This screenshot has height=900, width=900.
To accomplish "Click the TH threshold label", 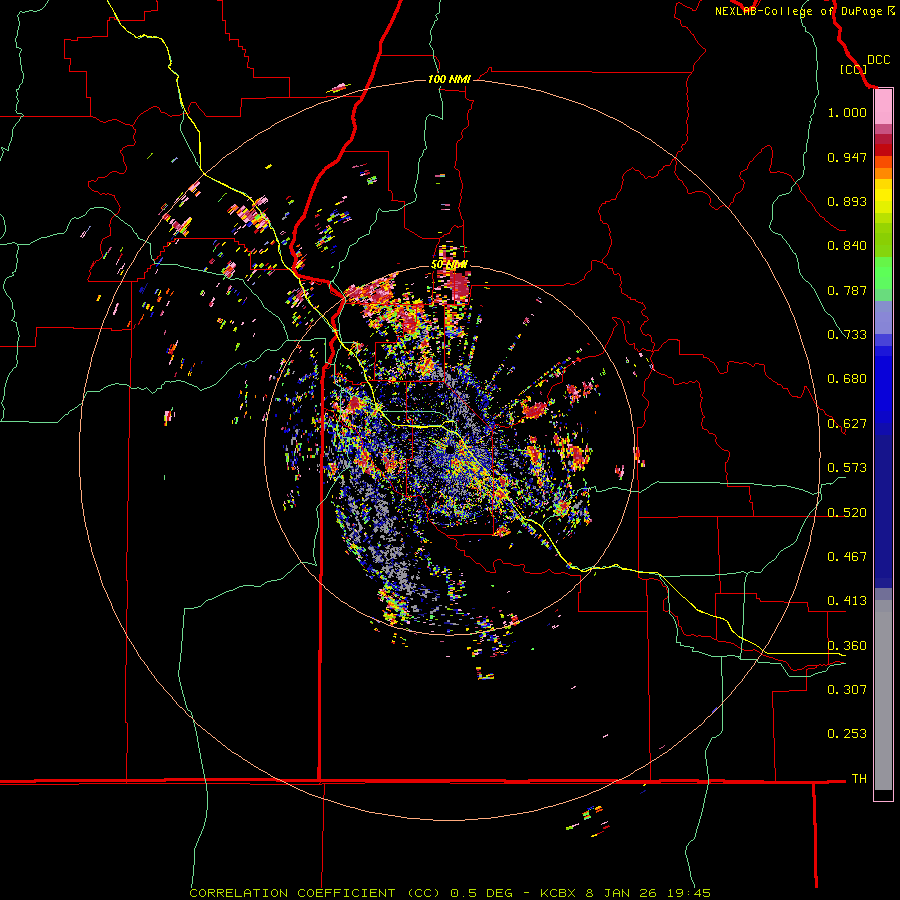I will (x=859, y=779).
